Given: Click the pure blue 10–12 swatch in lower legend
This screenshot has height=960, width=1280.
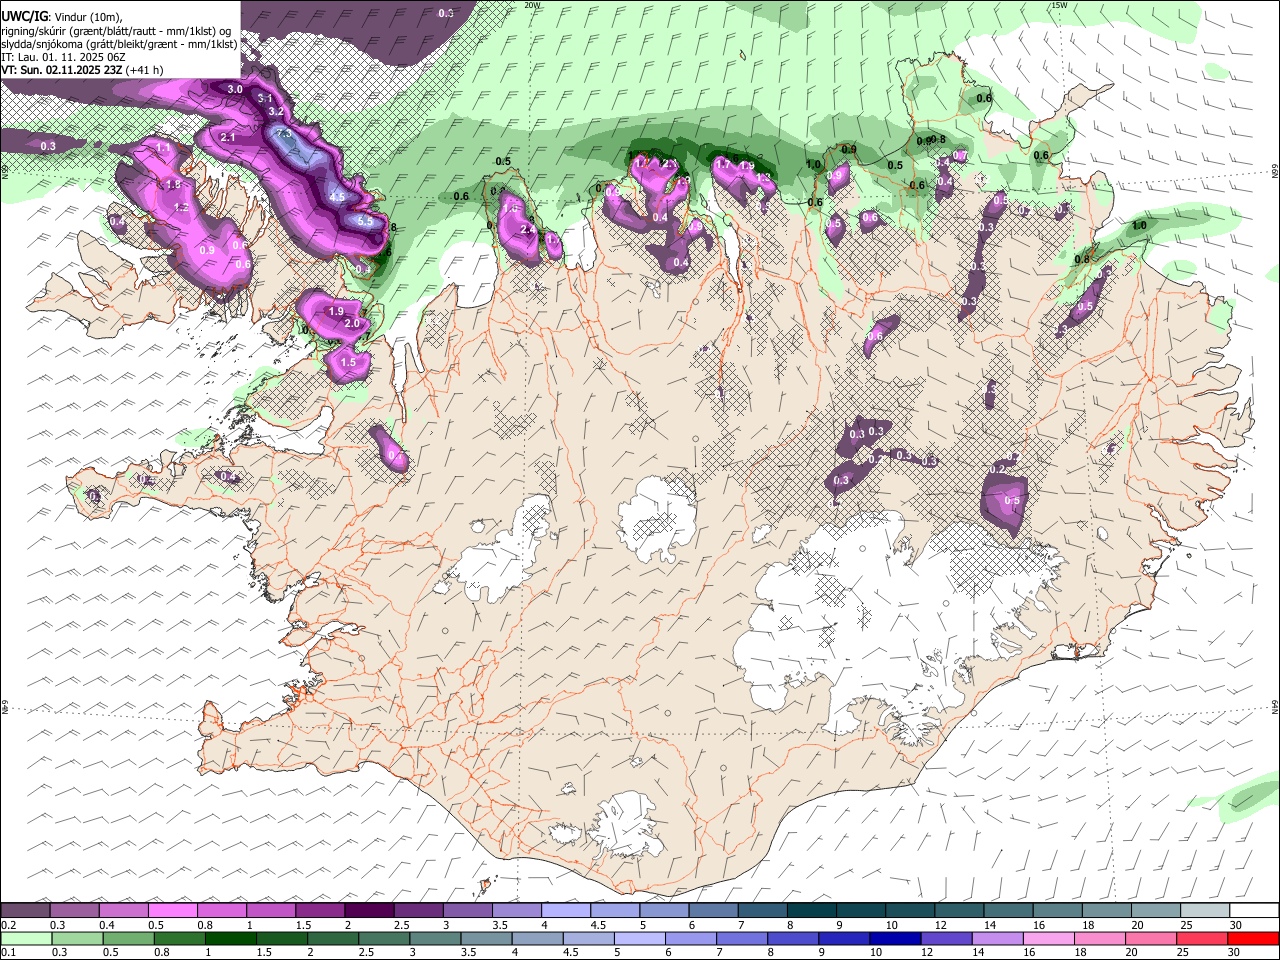Looking at the screenshot, I should click(895, 938).
